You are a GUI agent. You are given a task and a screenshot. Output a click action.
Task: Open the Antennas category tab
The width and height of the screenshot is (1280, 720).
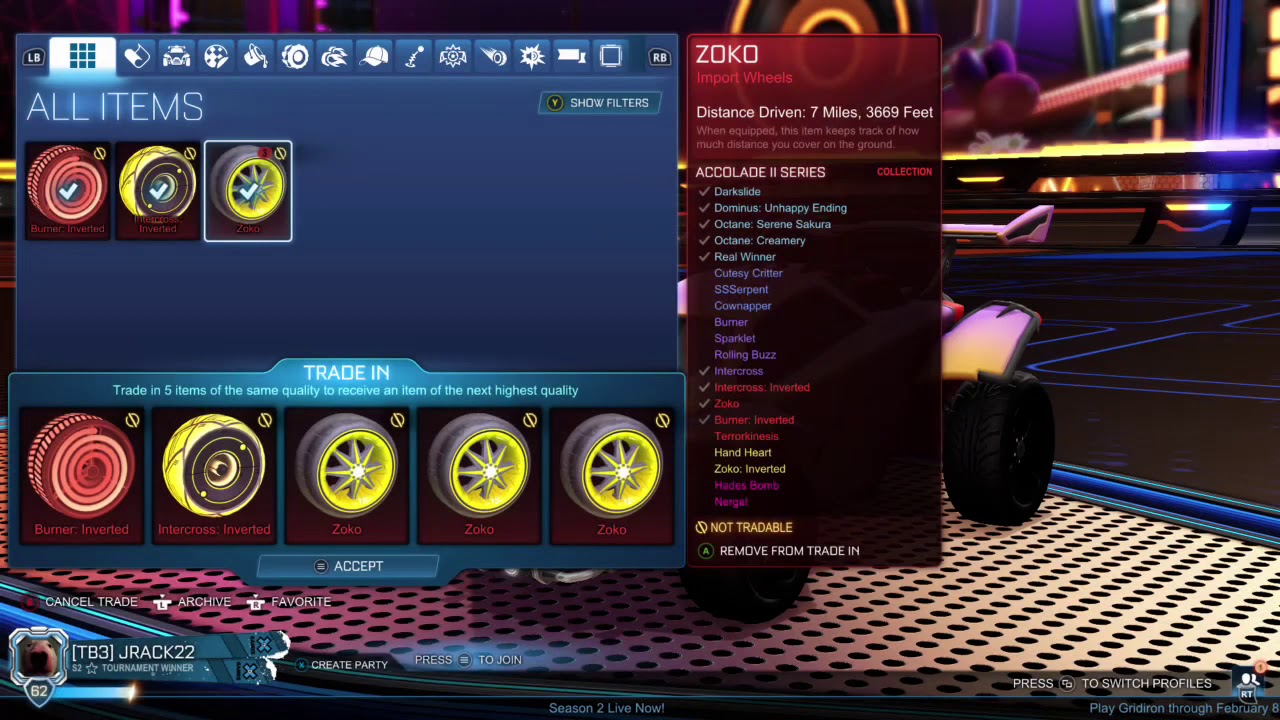pyautogui.click(x=413, y=57)
